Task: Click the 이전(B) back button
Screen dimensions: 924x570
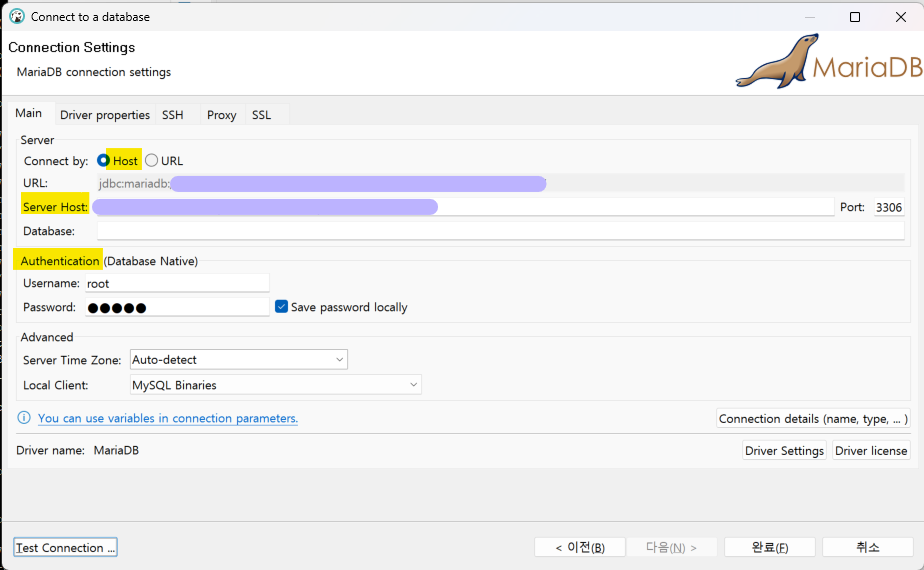Action: click(580, 548)
